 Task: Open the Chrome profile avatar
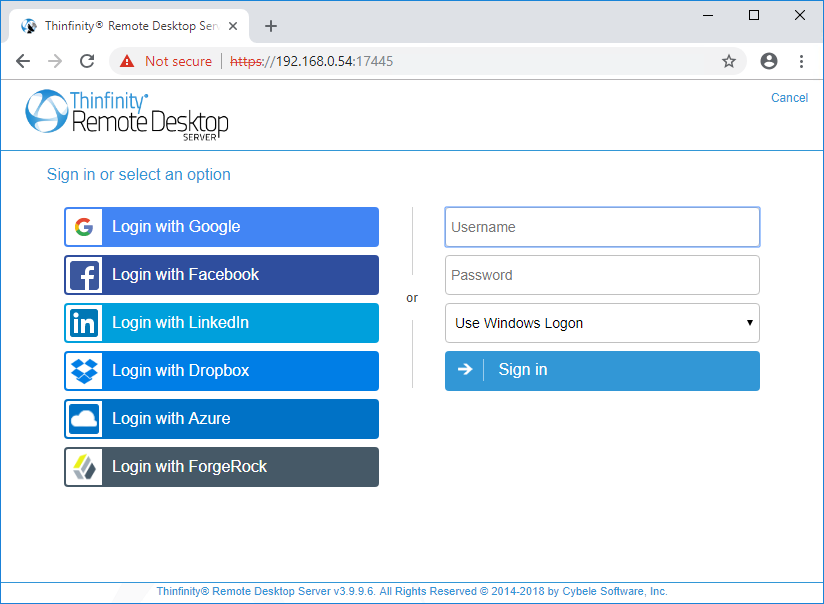coord(769,61)
